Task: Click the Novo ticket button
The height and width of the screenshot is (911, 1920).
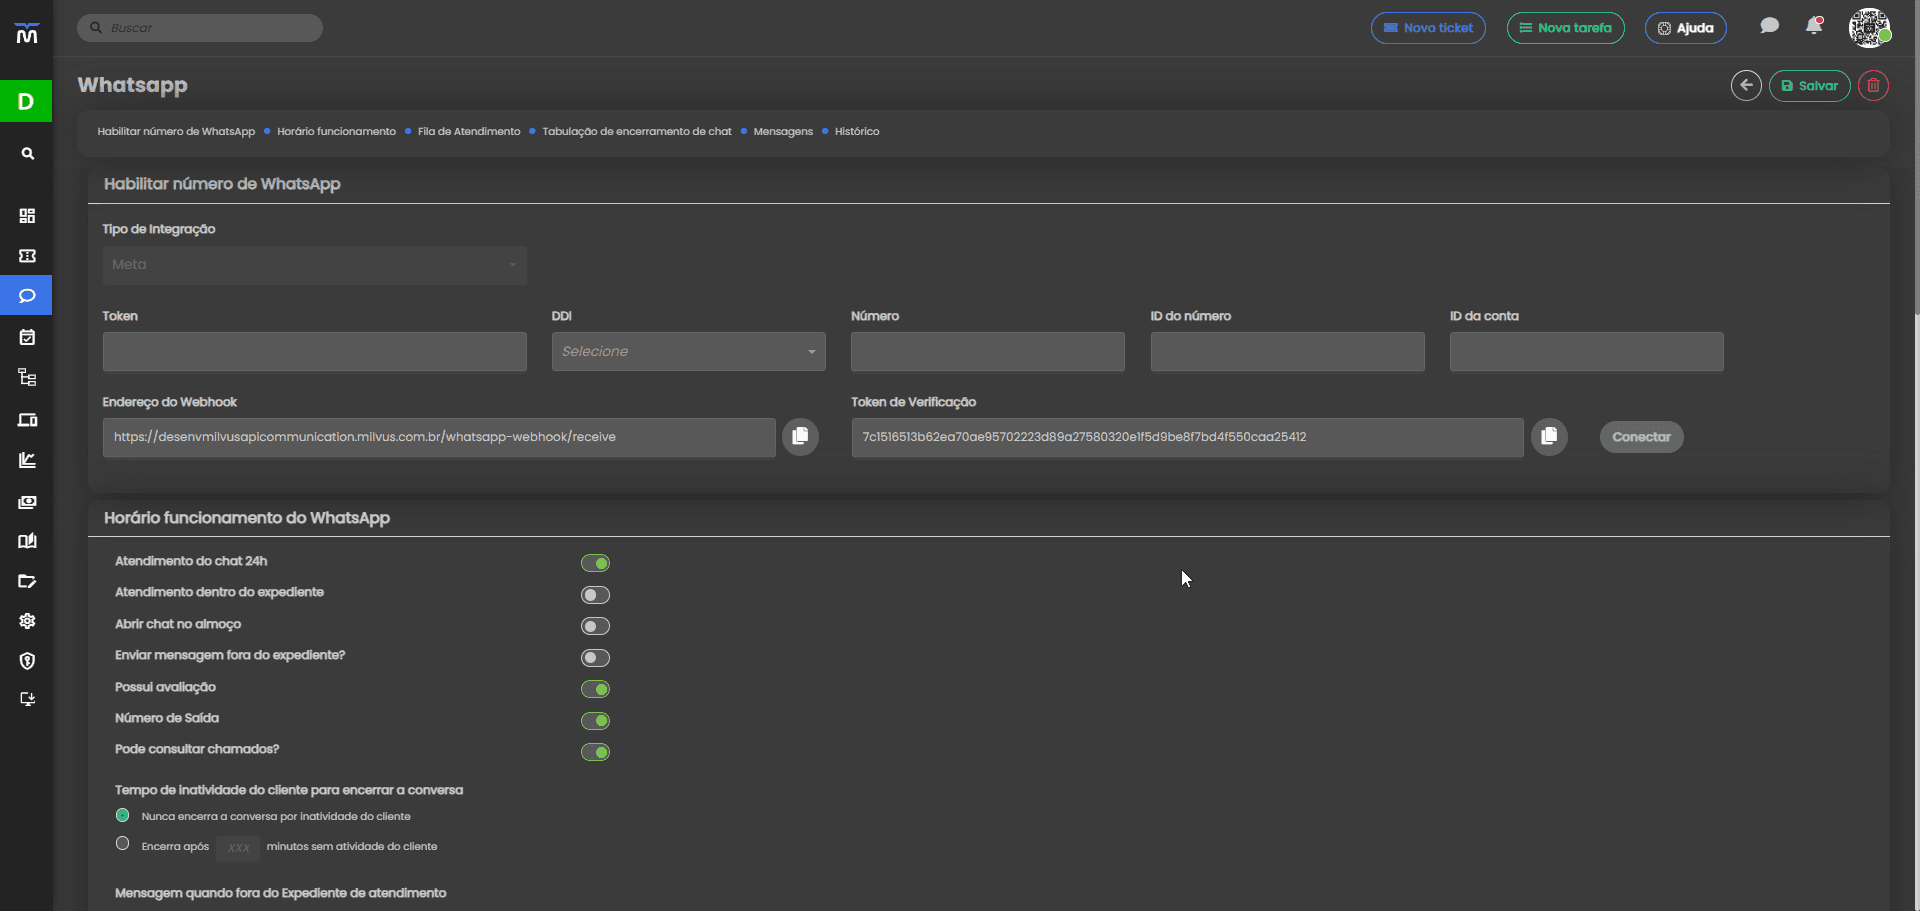Action: [x=1428, y=28]
